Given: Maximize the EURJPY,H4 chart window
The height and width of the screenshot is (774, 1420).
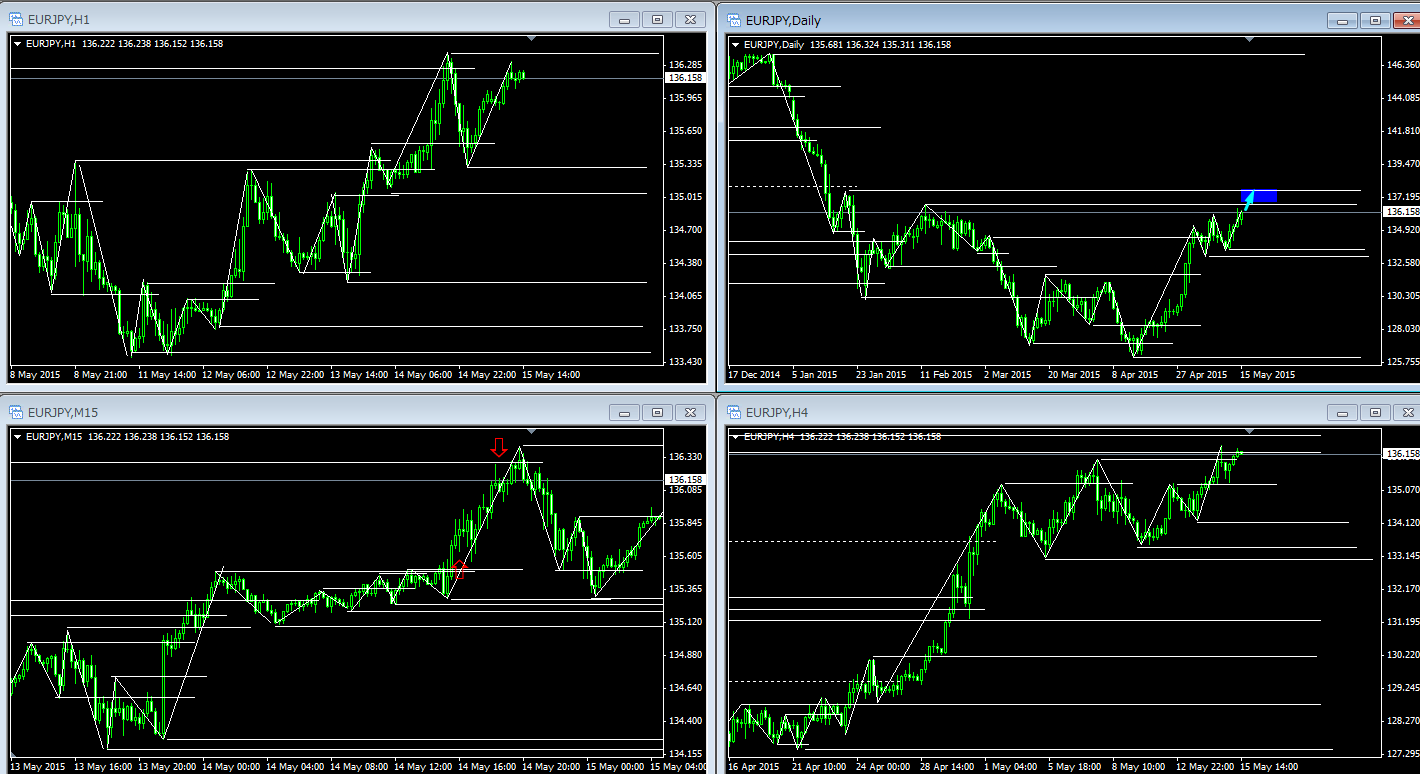Looking at the screenshot, I should pyautogui.click(x=1375, y=412).
